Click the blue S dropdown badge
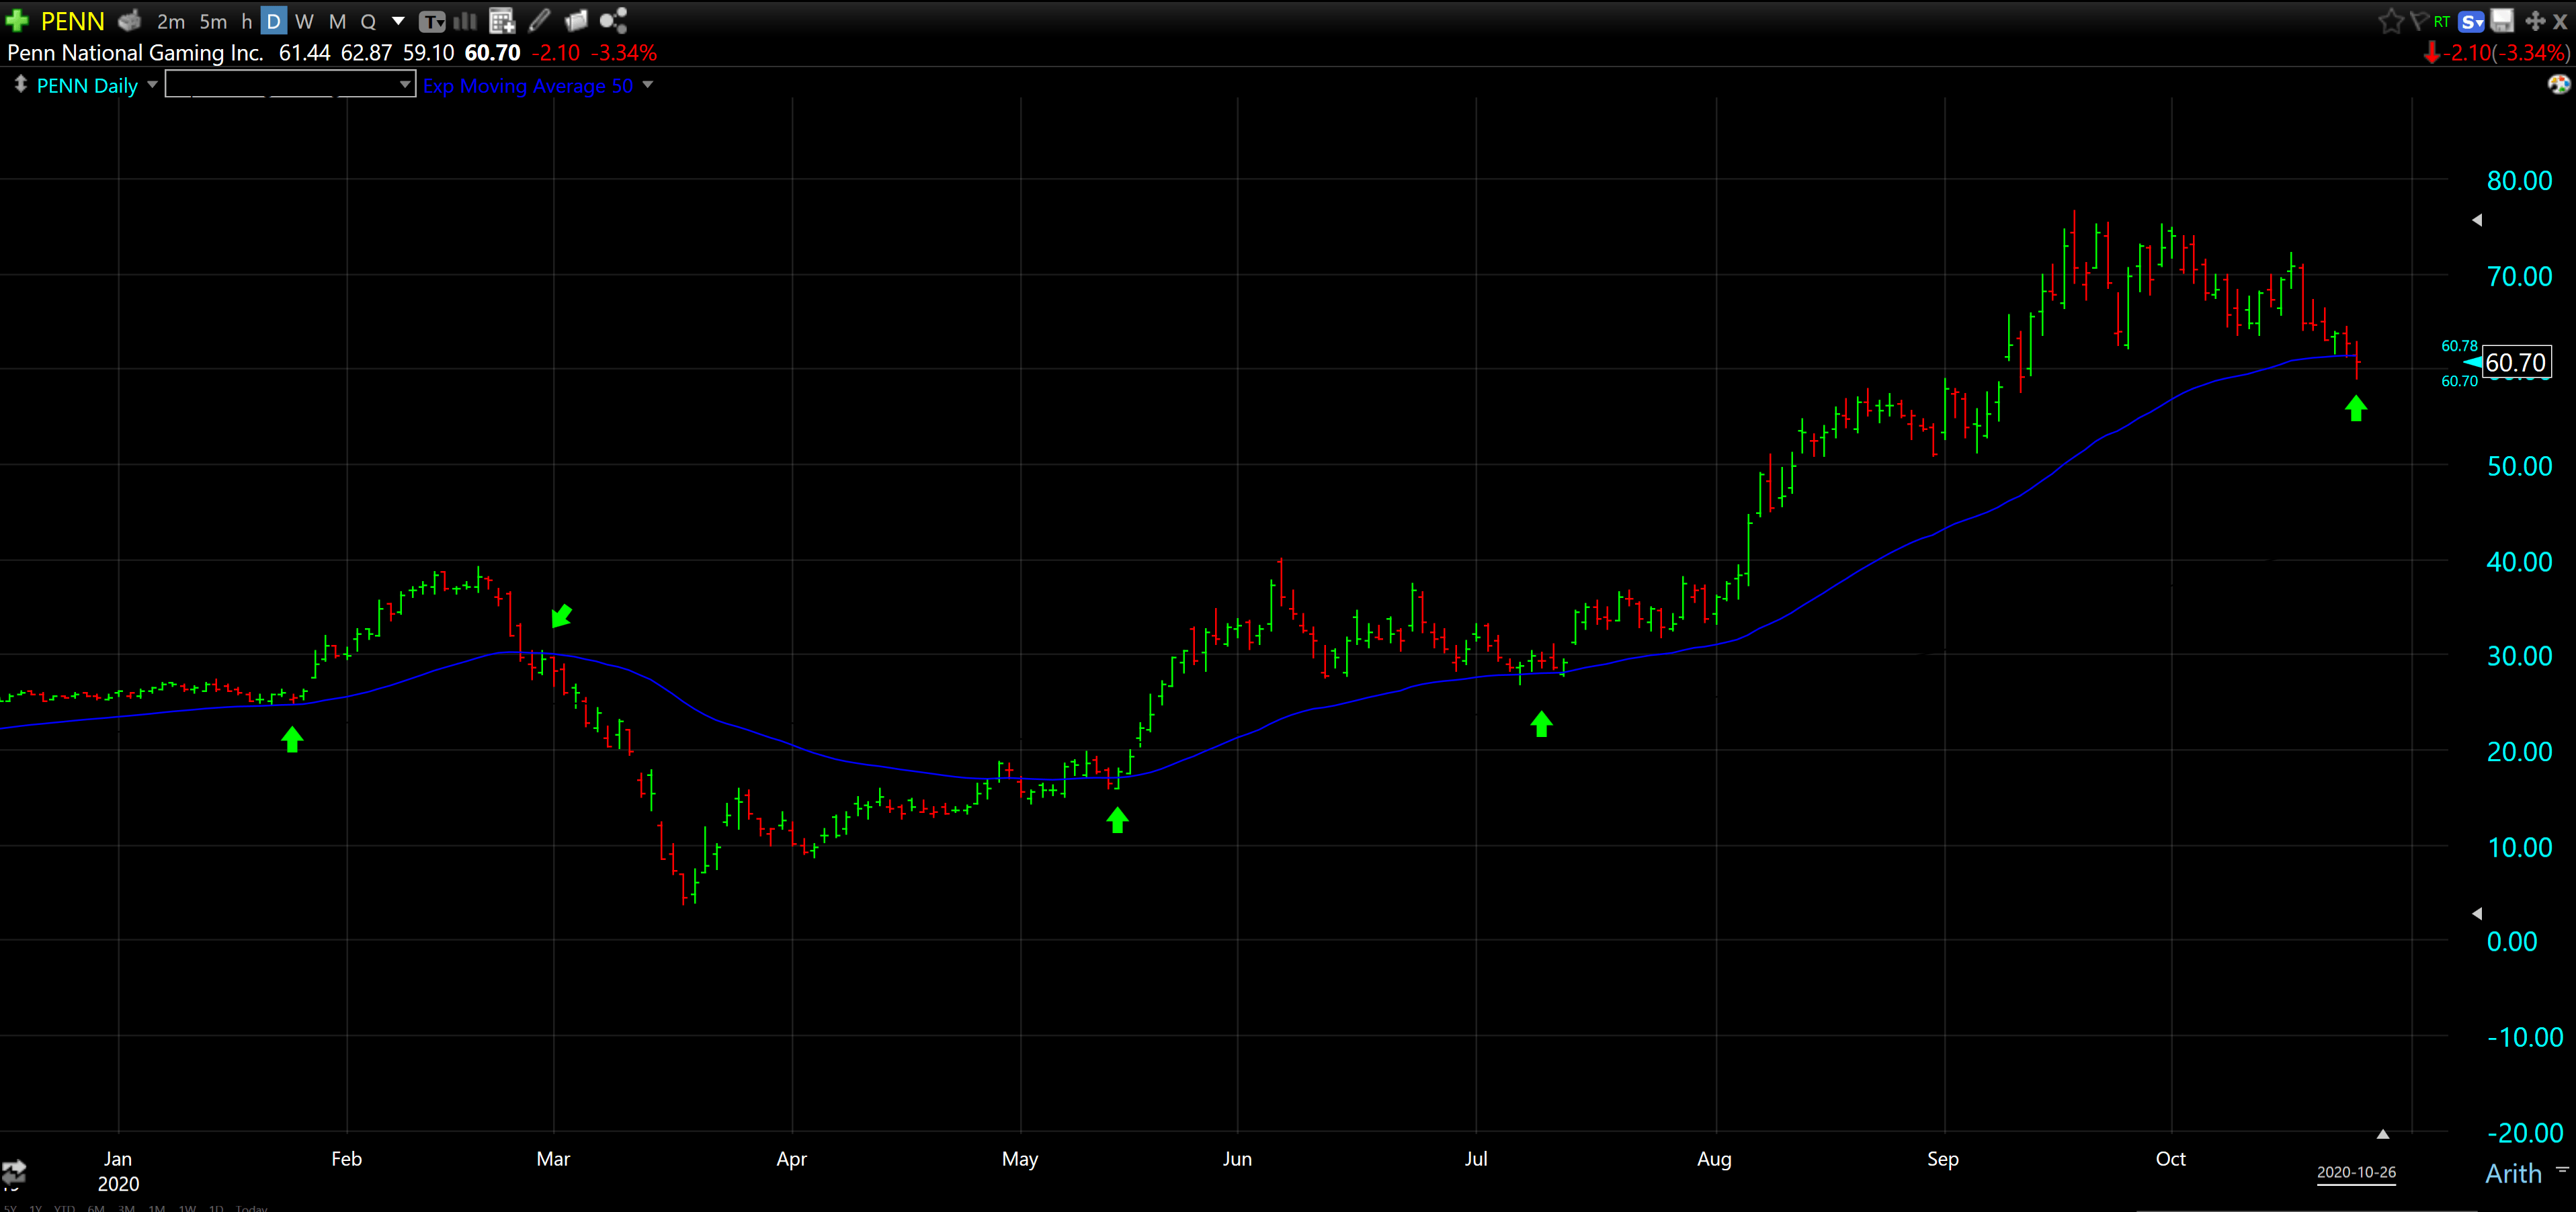Screen dimensions: 2576x1212 [x=2471, y=21]
